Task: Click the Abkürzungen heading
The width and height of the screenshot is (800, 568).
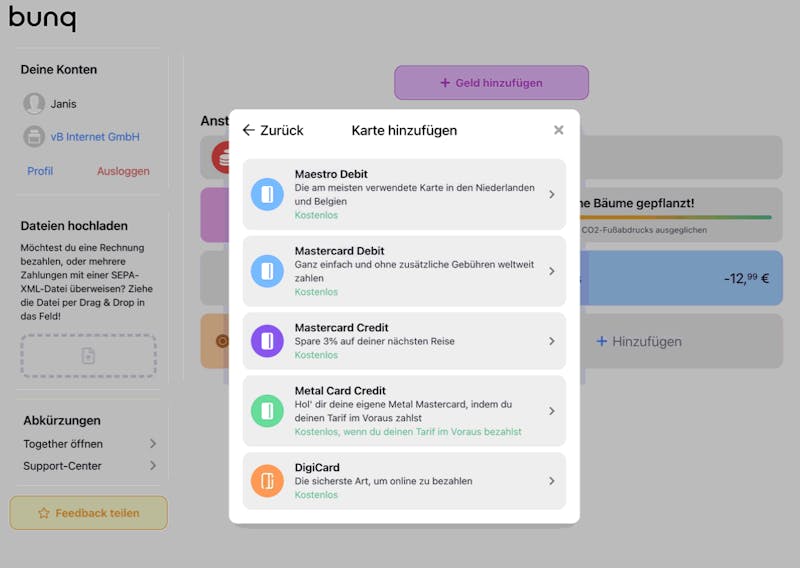Action: (x=62, y=421)
